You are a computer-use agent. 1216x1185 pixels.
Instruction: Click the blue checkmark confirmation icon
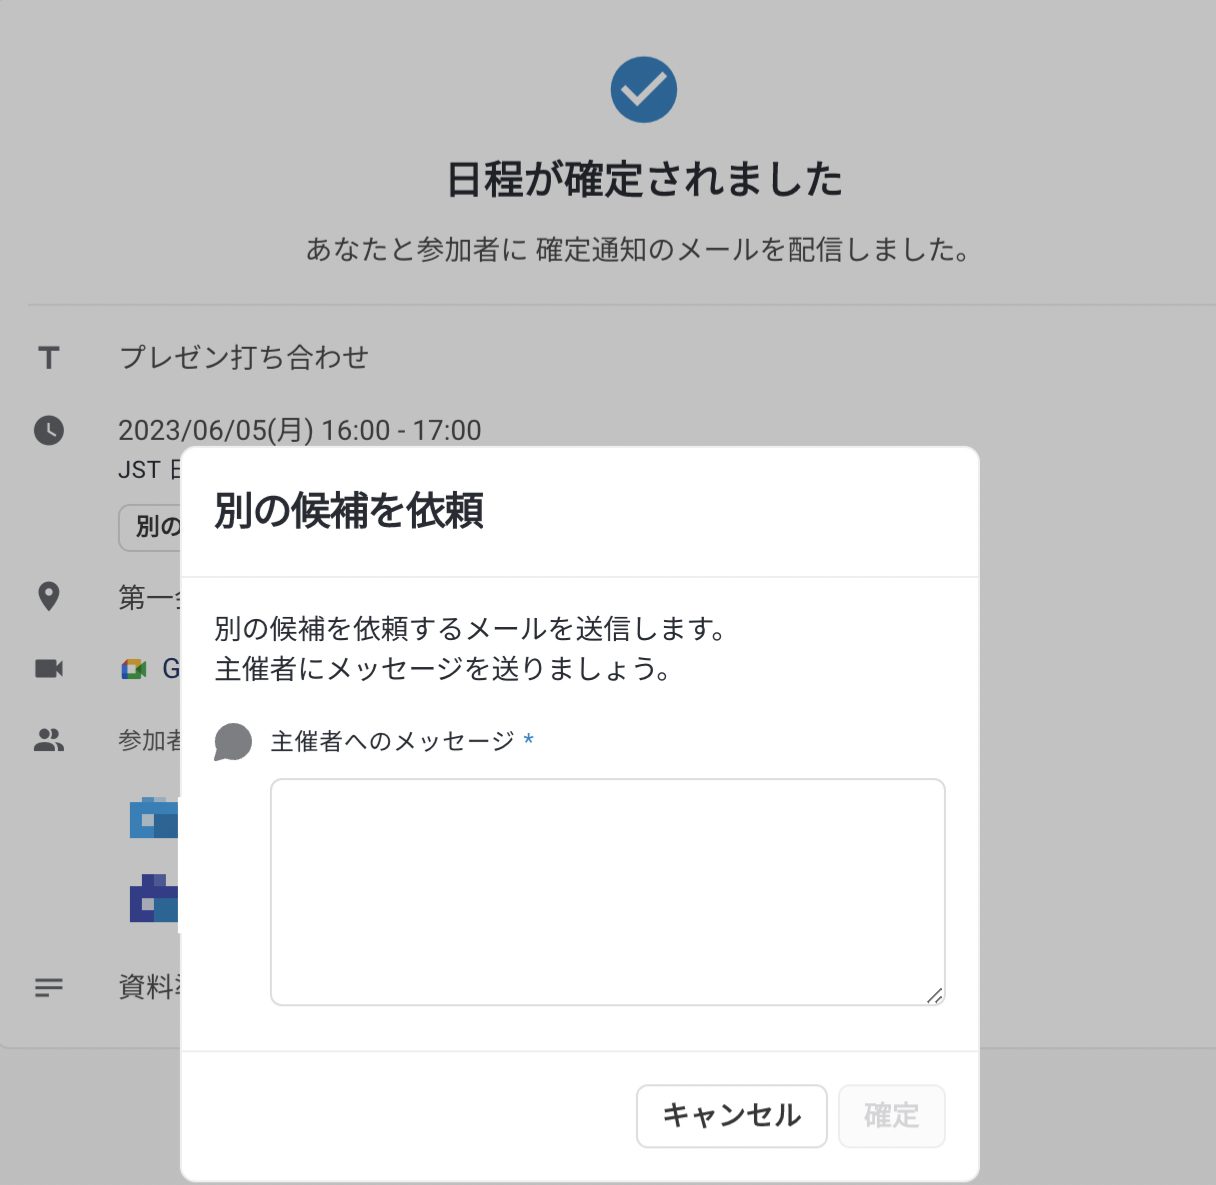pyautogui.click(x=644, y=88)
